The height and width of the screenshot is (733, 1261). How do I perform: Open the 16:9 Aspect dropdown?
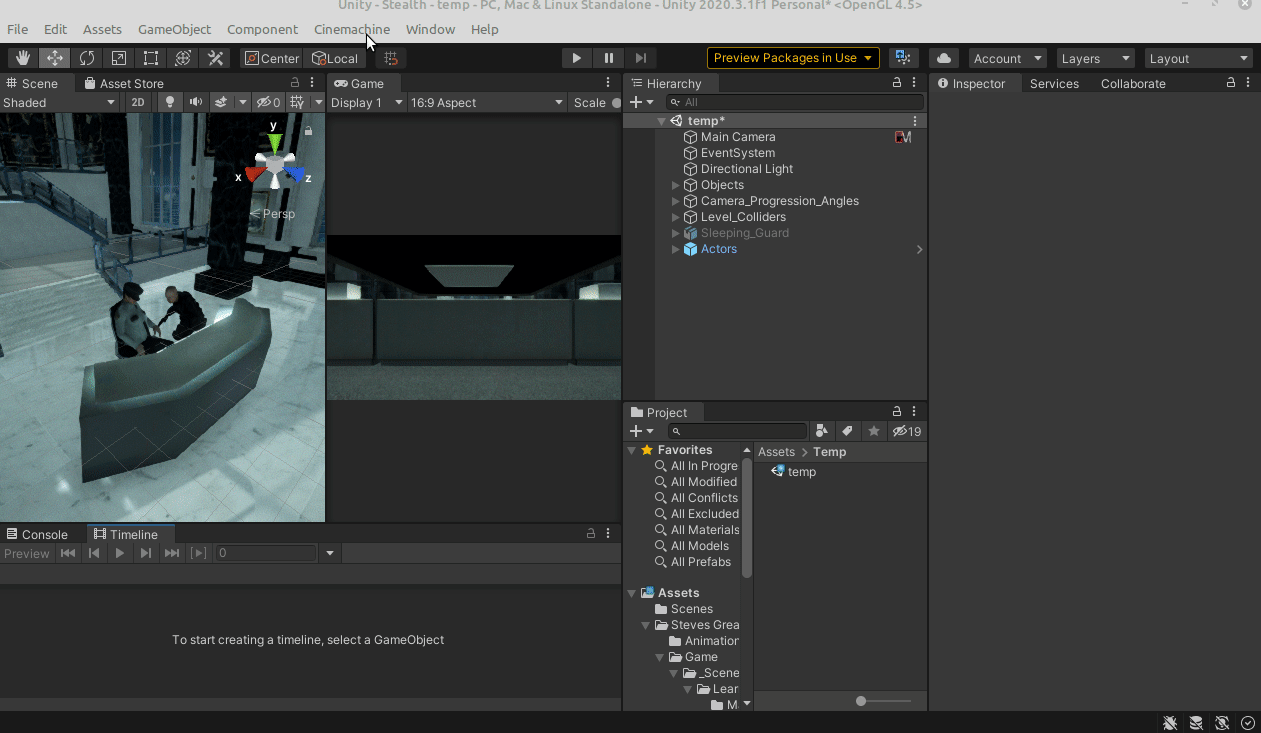(487, 102)
